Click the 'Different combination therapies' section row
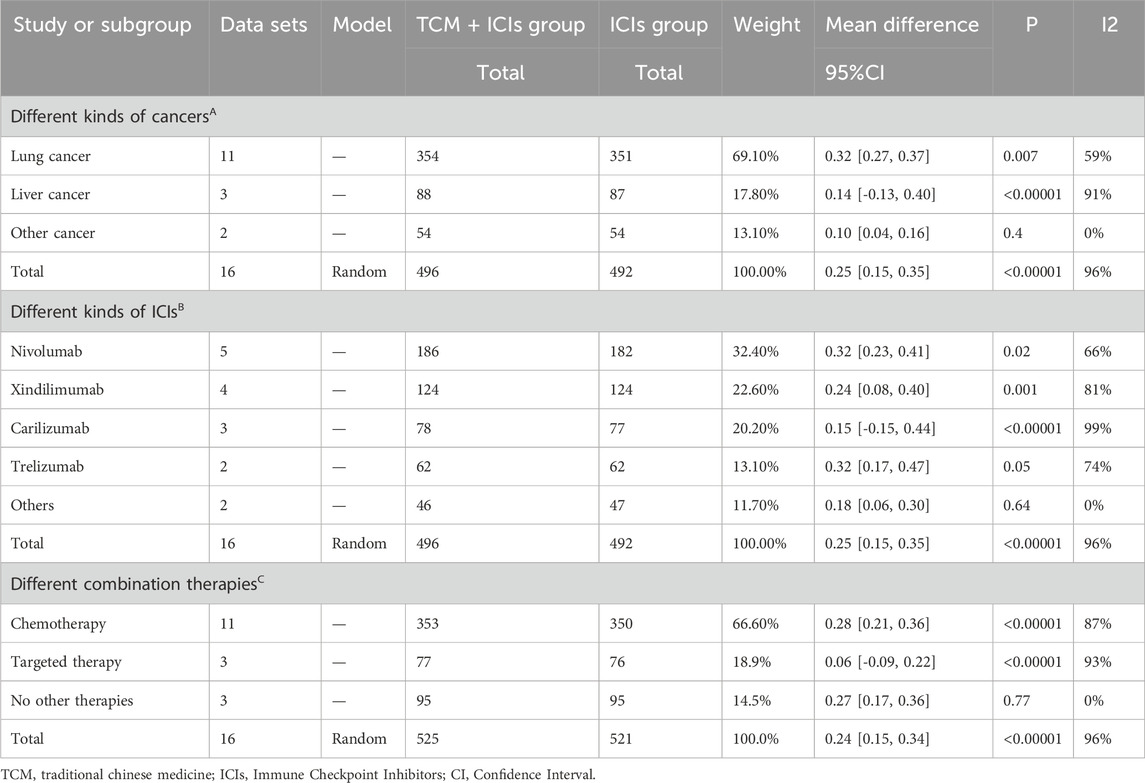 point(120,583)
